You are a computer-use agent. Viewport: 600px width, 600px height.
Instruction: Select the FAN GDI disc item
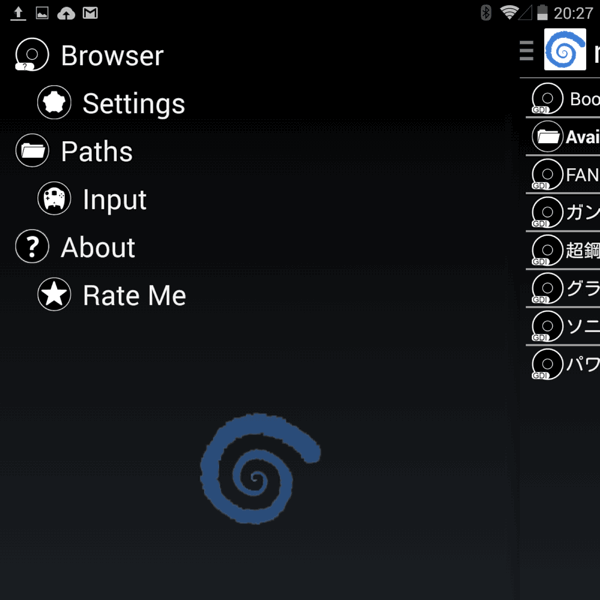564,175
